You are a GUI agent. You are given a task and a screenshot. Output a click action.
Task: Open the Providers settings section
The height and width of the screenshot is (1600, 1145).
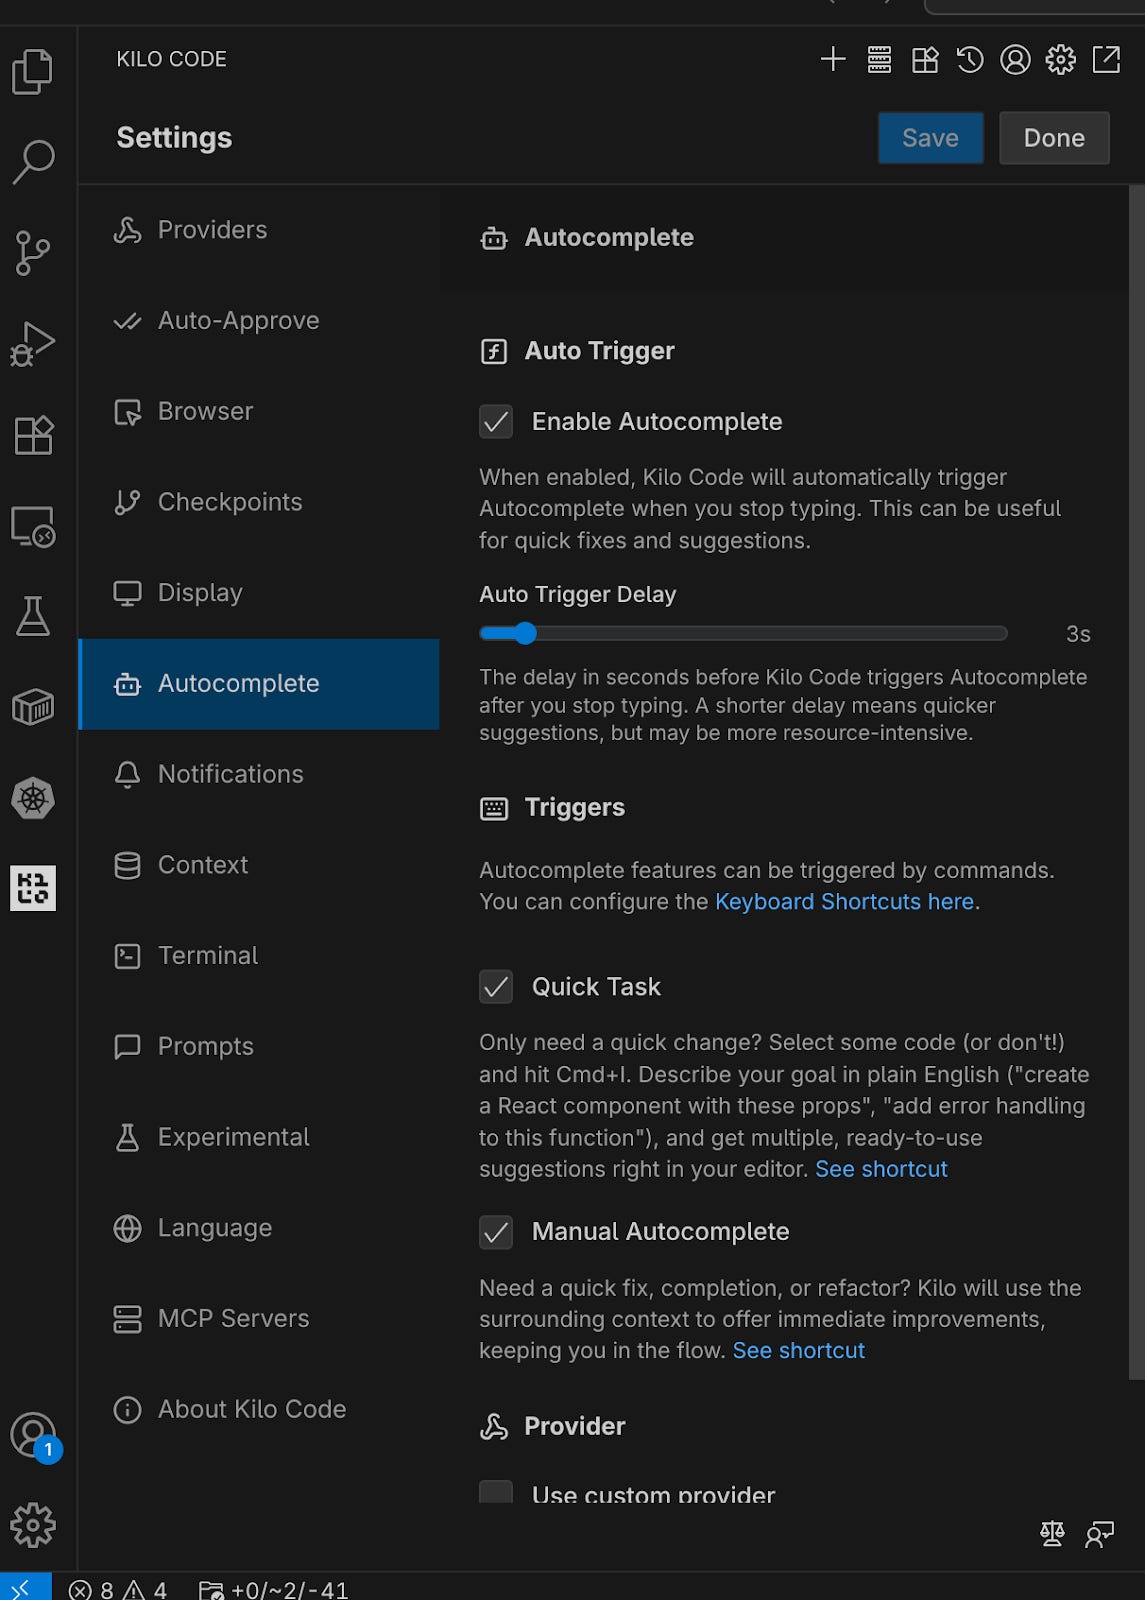click(x=259, y=230)
